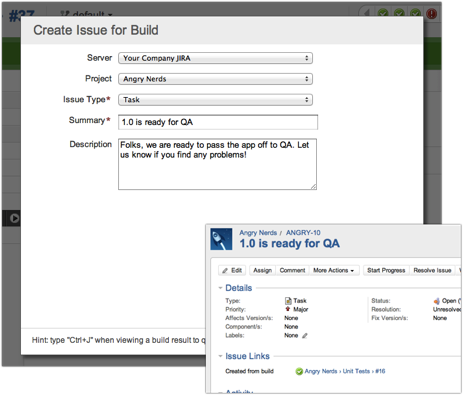Click the Angry Nerds project avatar icon
This screenshot has width=463, height=395.
[x=221, y=239]
